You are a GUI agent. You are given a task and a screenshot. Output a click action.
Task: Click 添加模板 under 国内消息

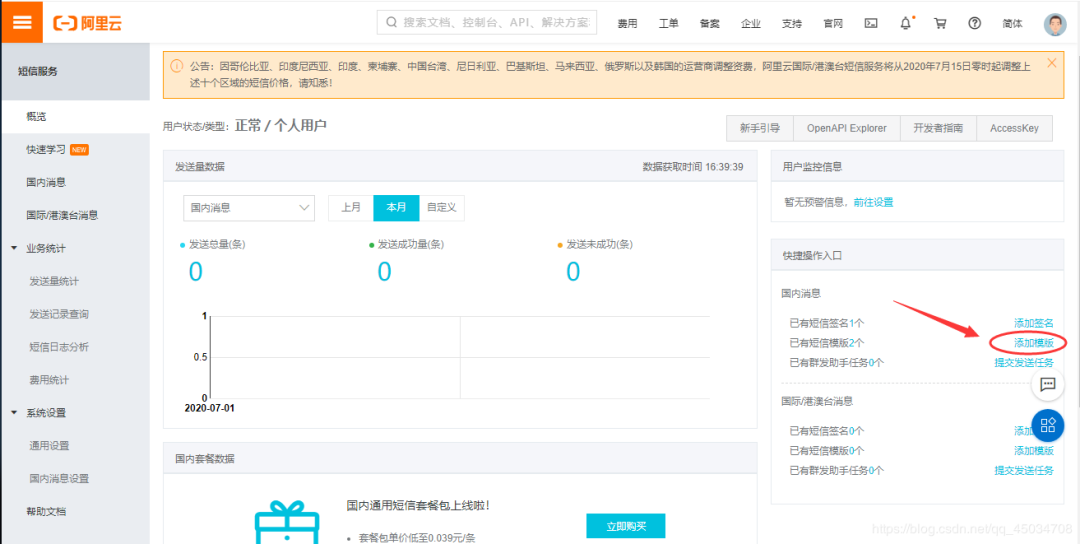(x=1033, y=342)
